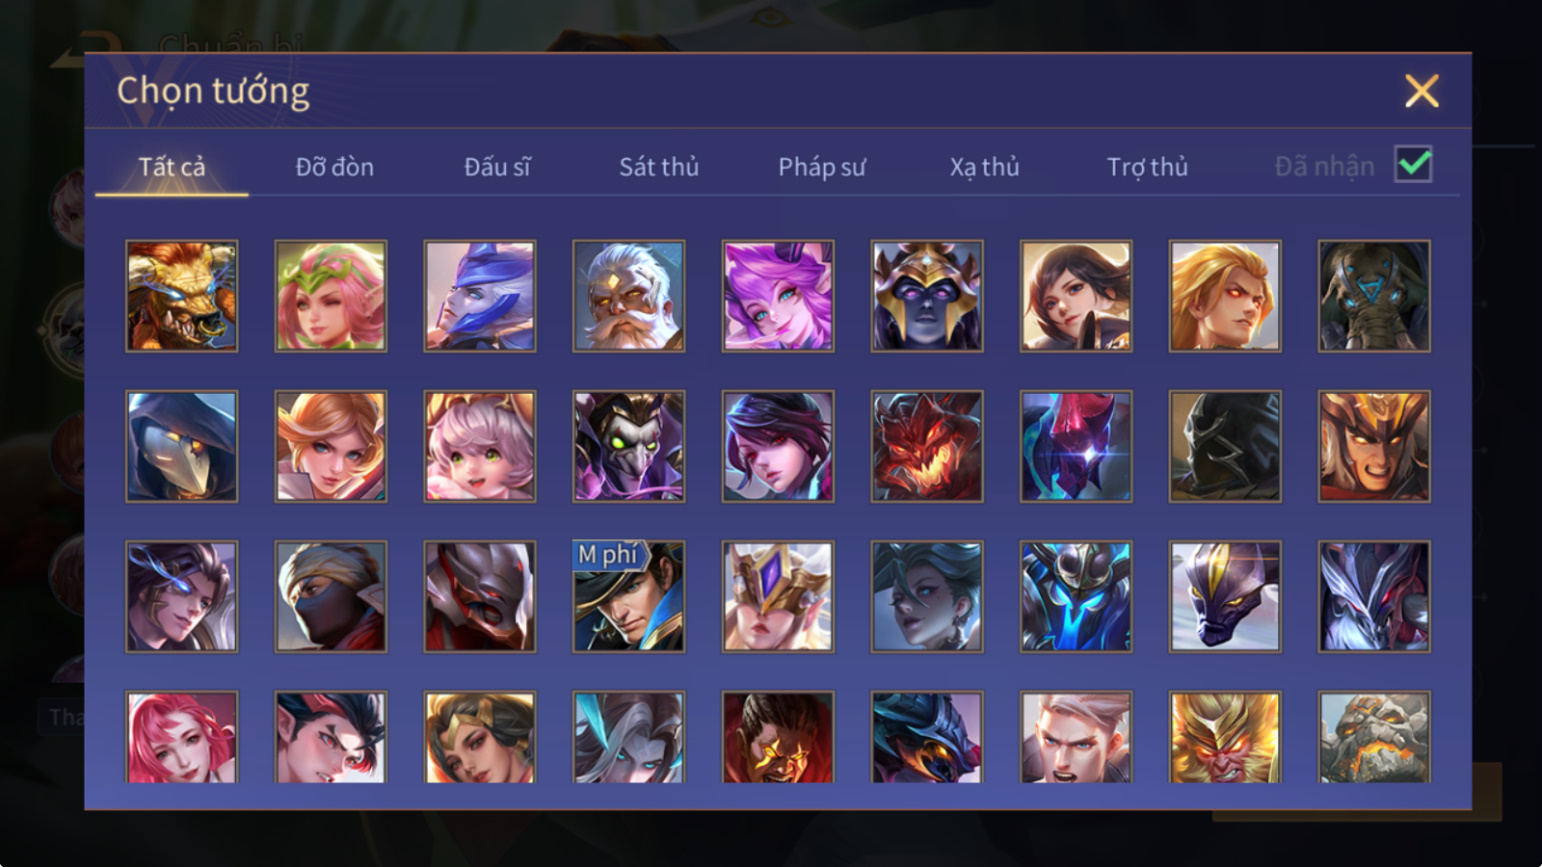The width and height of the screenshot is (1542, 867).
Task: Select the hooded plague-mask hero
Action: tap(182, 446)
